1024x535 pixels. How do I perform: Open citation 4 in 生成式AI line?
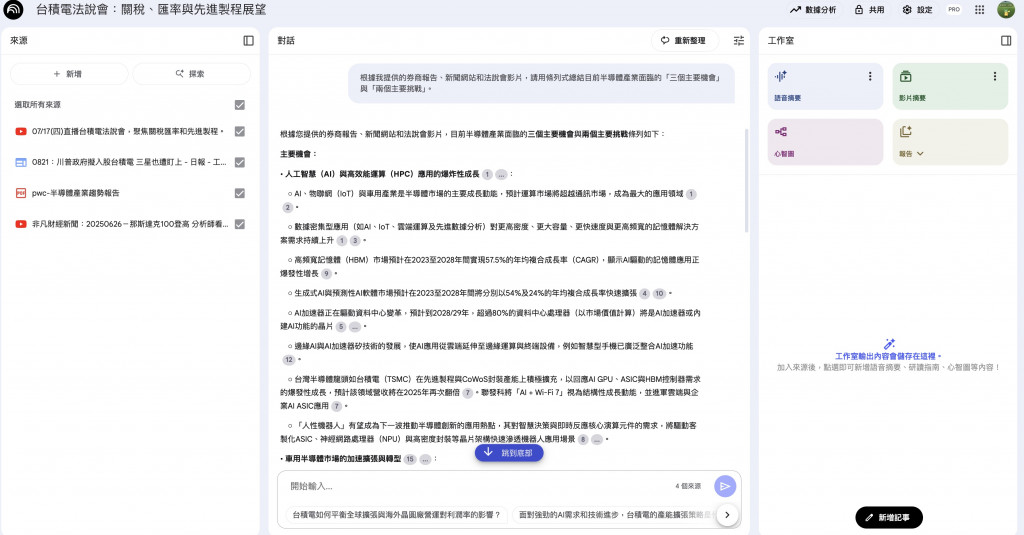click(645, 293)
